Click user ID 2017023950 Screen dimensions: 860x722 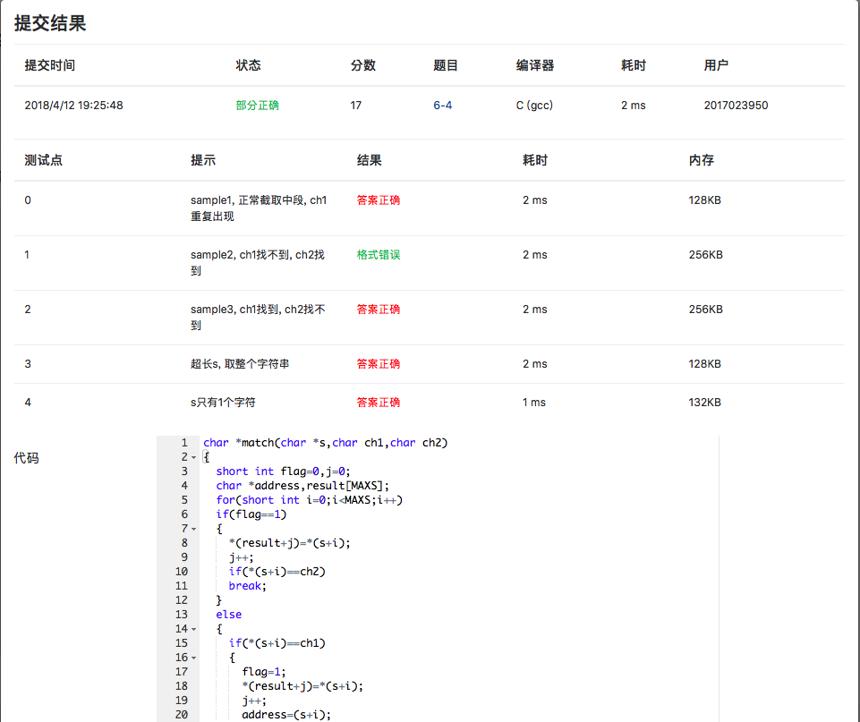click(x=736, y=105)
